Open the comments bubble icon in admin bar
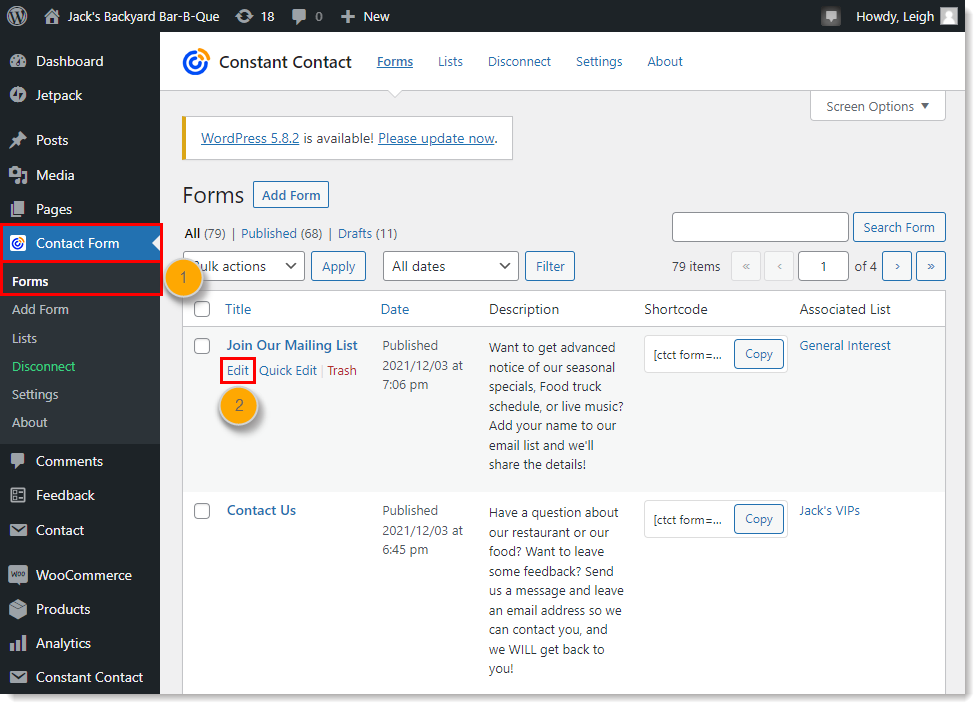Viewport: 980px width, 709px height. [299, 16]
